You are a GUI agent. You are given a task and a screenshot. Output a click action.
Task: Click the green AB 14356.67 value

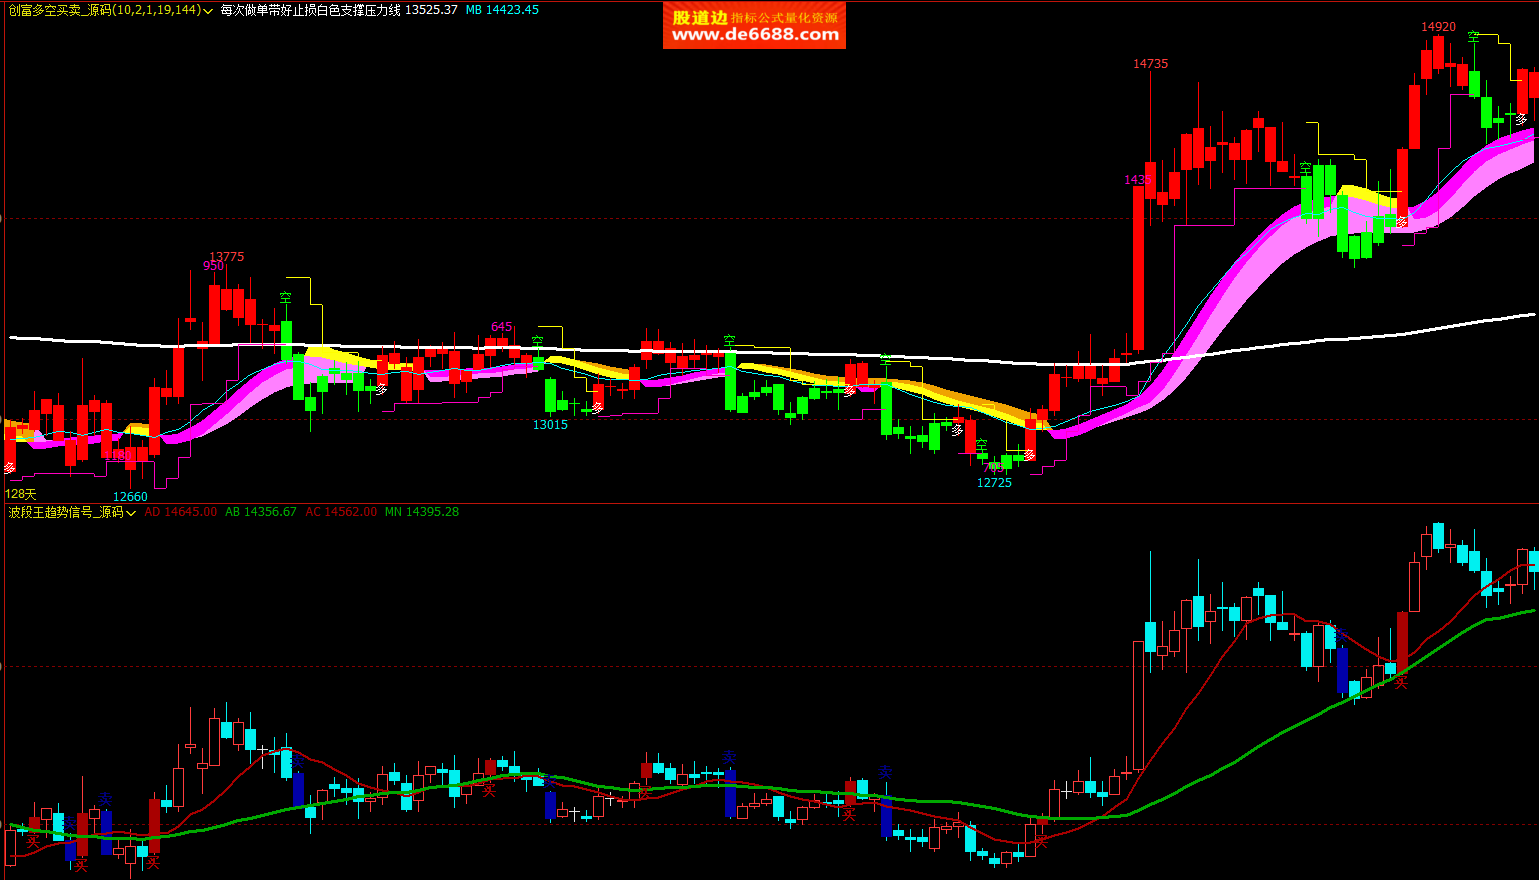pos(260,512)
